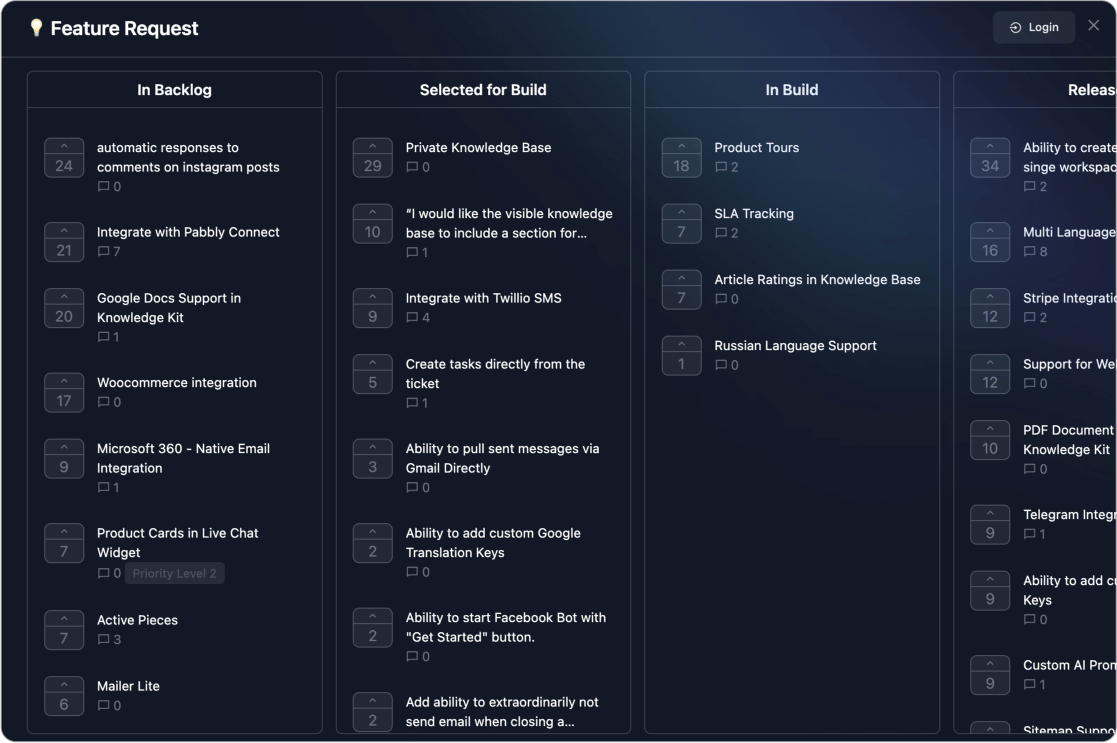Open Microsoft 360 Native Email Integration request

pos(183,458)
